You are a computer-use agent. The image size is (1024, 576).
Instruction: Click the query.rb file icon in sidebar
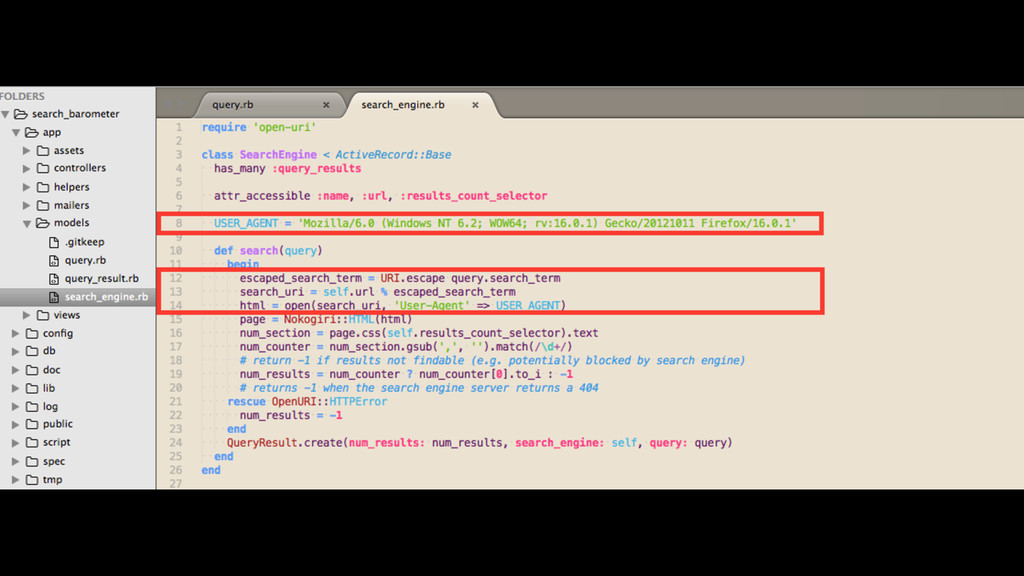pyautogui.click(x=54, y=261)
